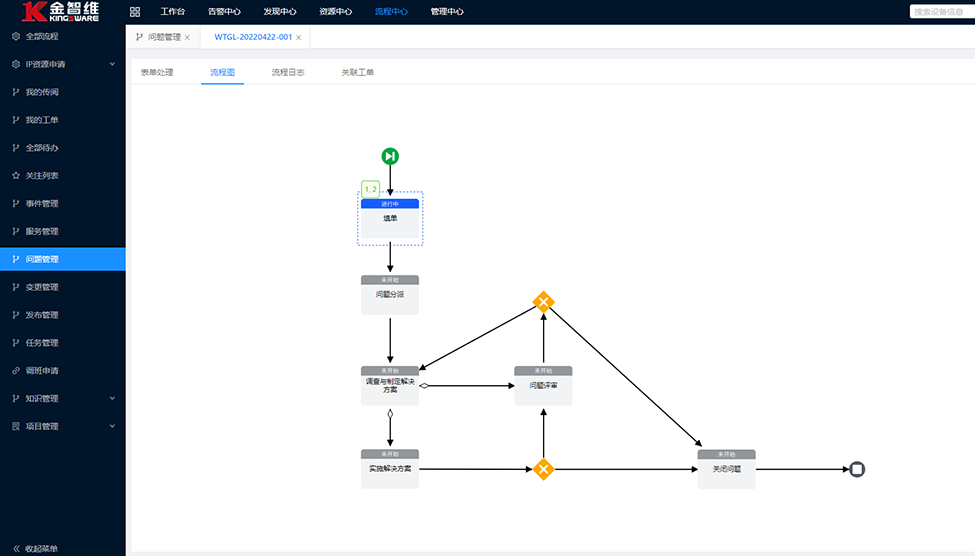This screenshot has width=975, height=556.
Task: Open 全部待办 sidebar item
Action: tap(63, 148)
